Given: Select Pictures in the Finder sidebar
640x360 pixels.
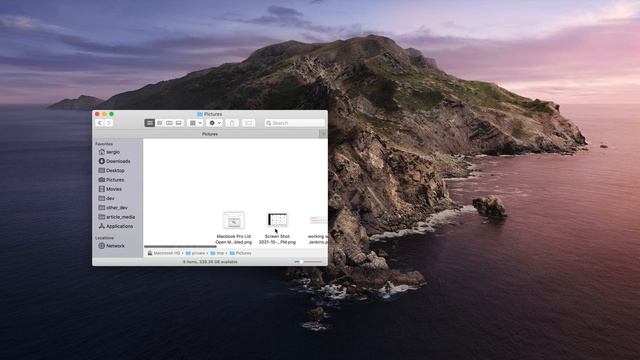Looking at the screenshot, I should click(111, 180).
